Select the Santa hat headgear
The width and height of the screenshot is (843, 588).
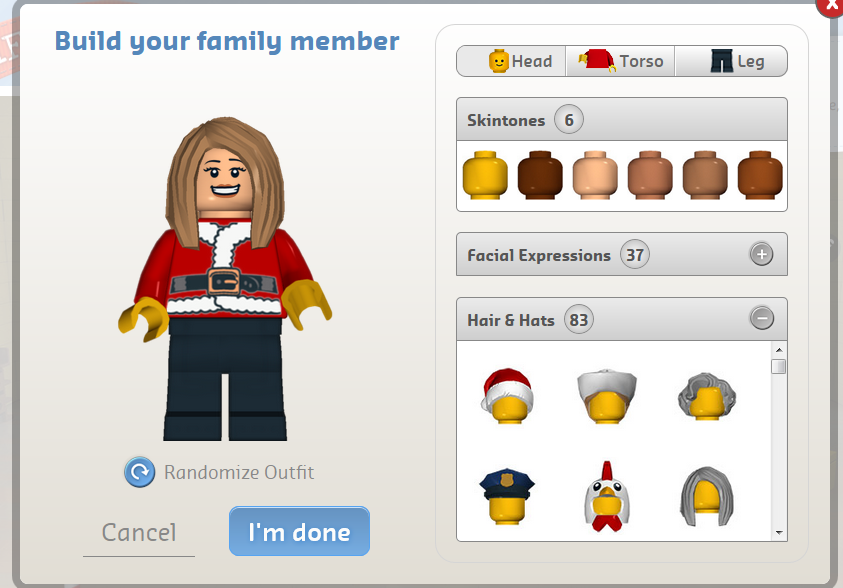[507, 396]
